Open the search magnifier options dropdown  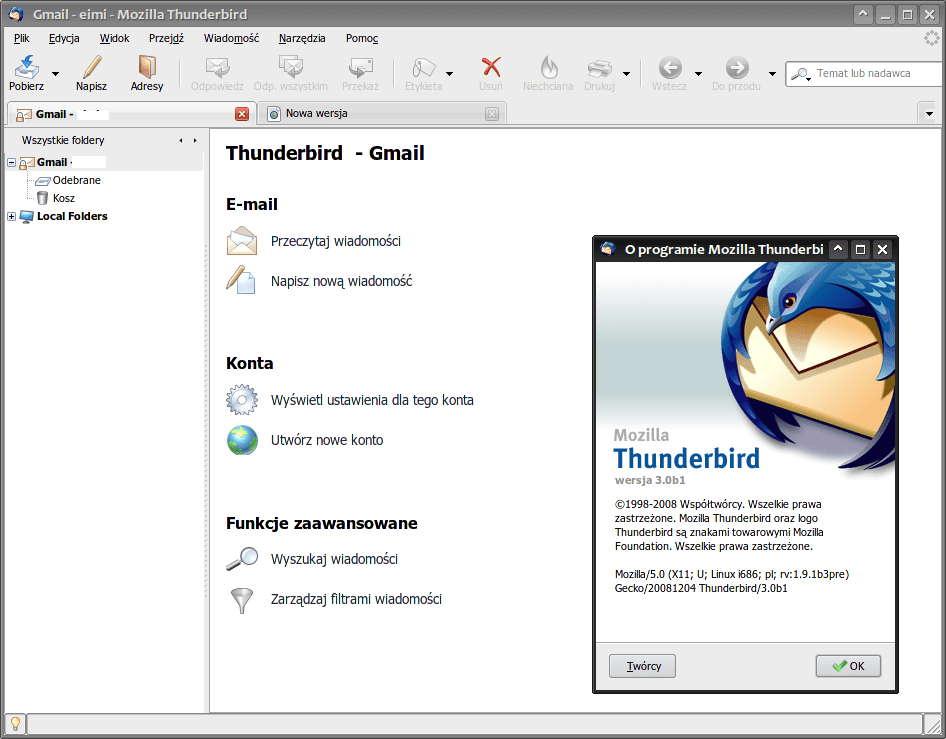pyautogui.click(x=801, y=74)
